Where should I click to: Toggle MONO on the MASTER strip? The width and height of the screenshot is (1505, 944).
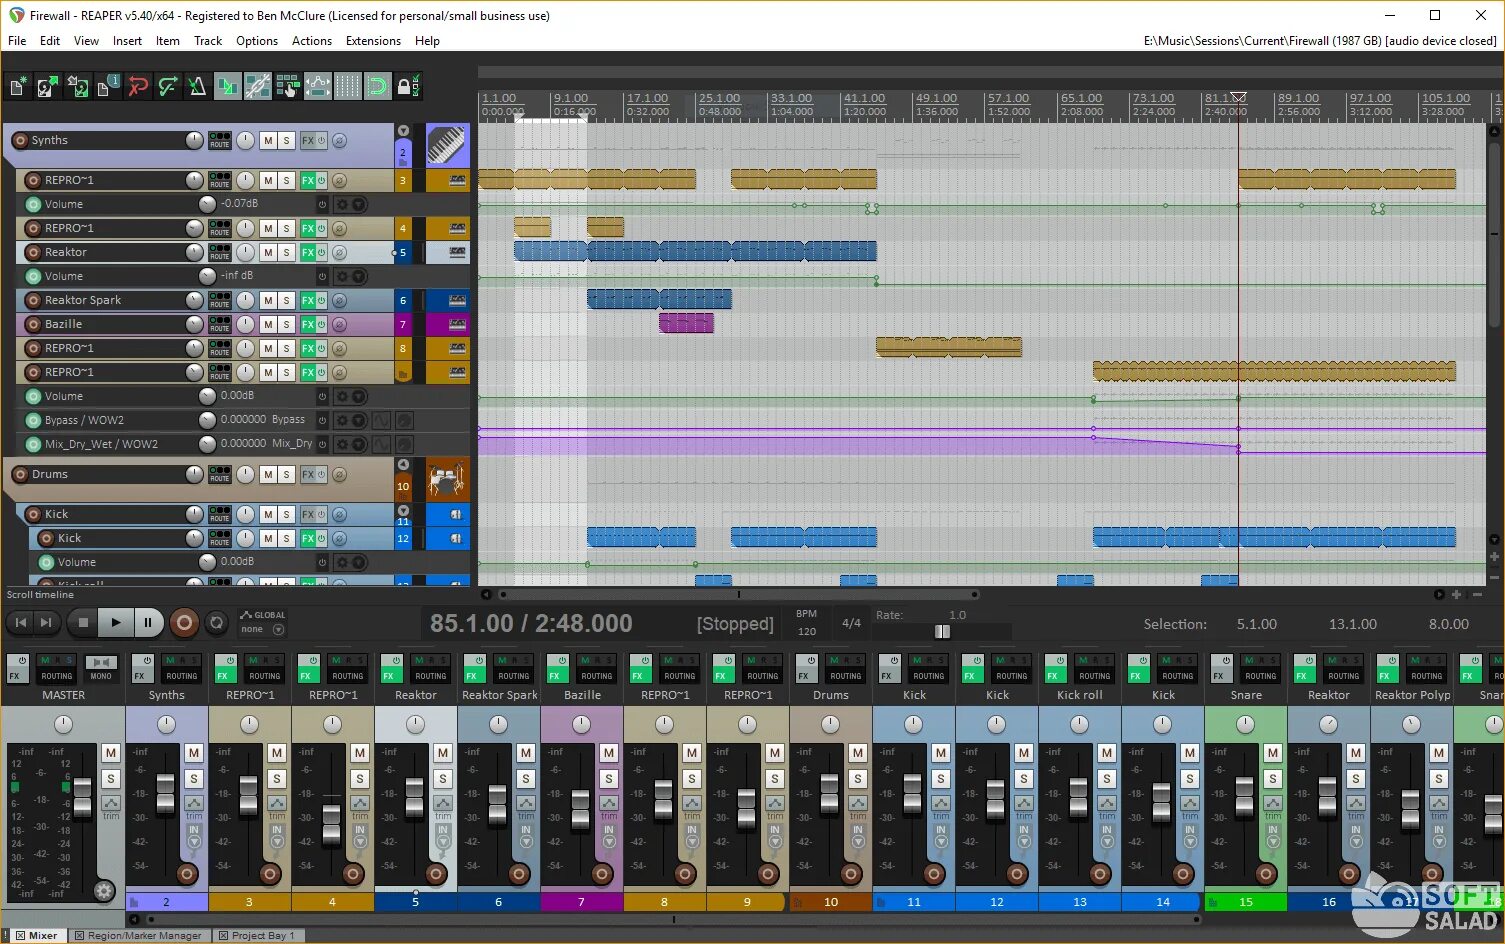click(x=100, y=671)
